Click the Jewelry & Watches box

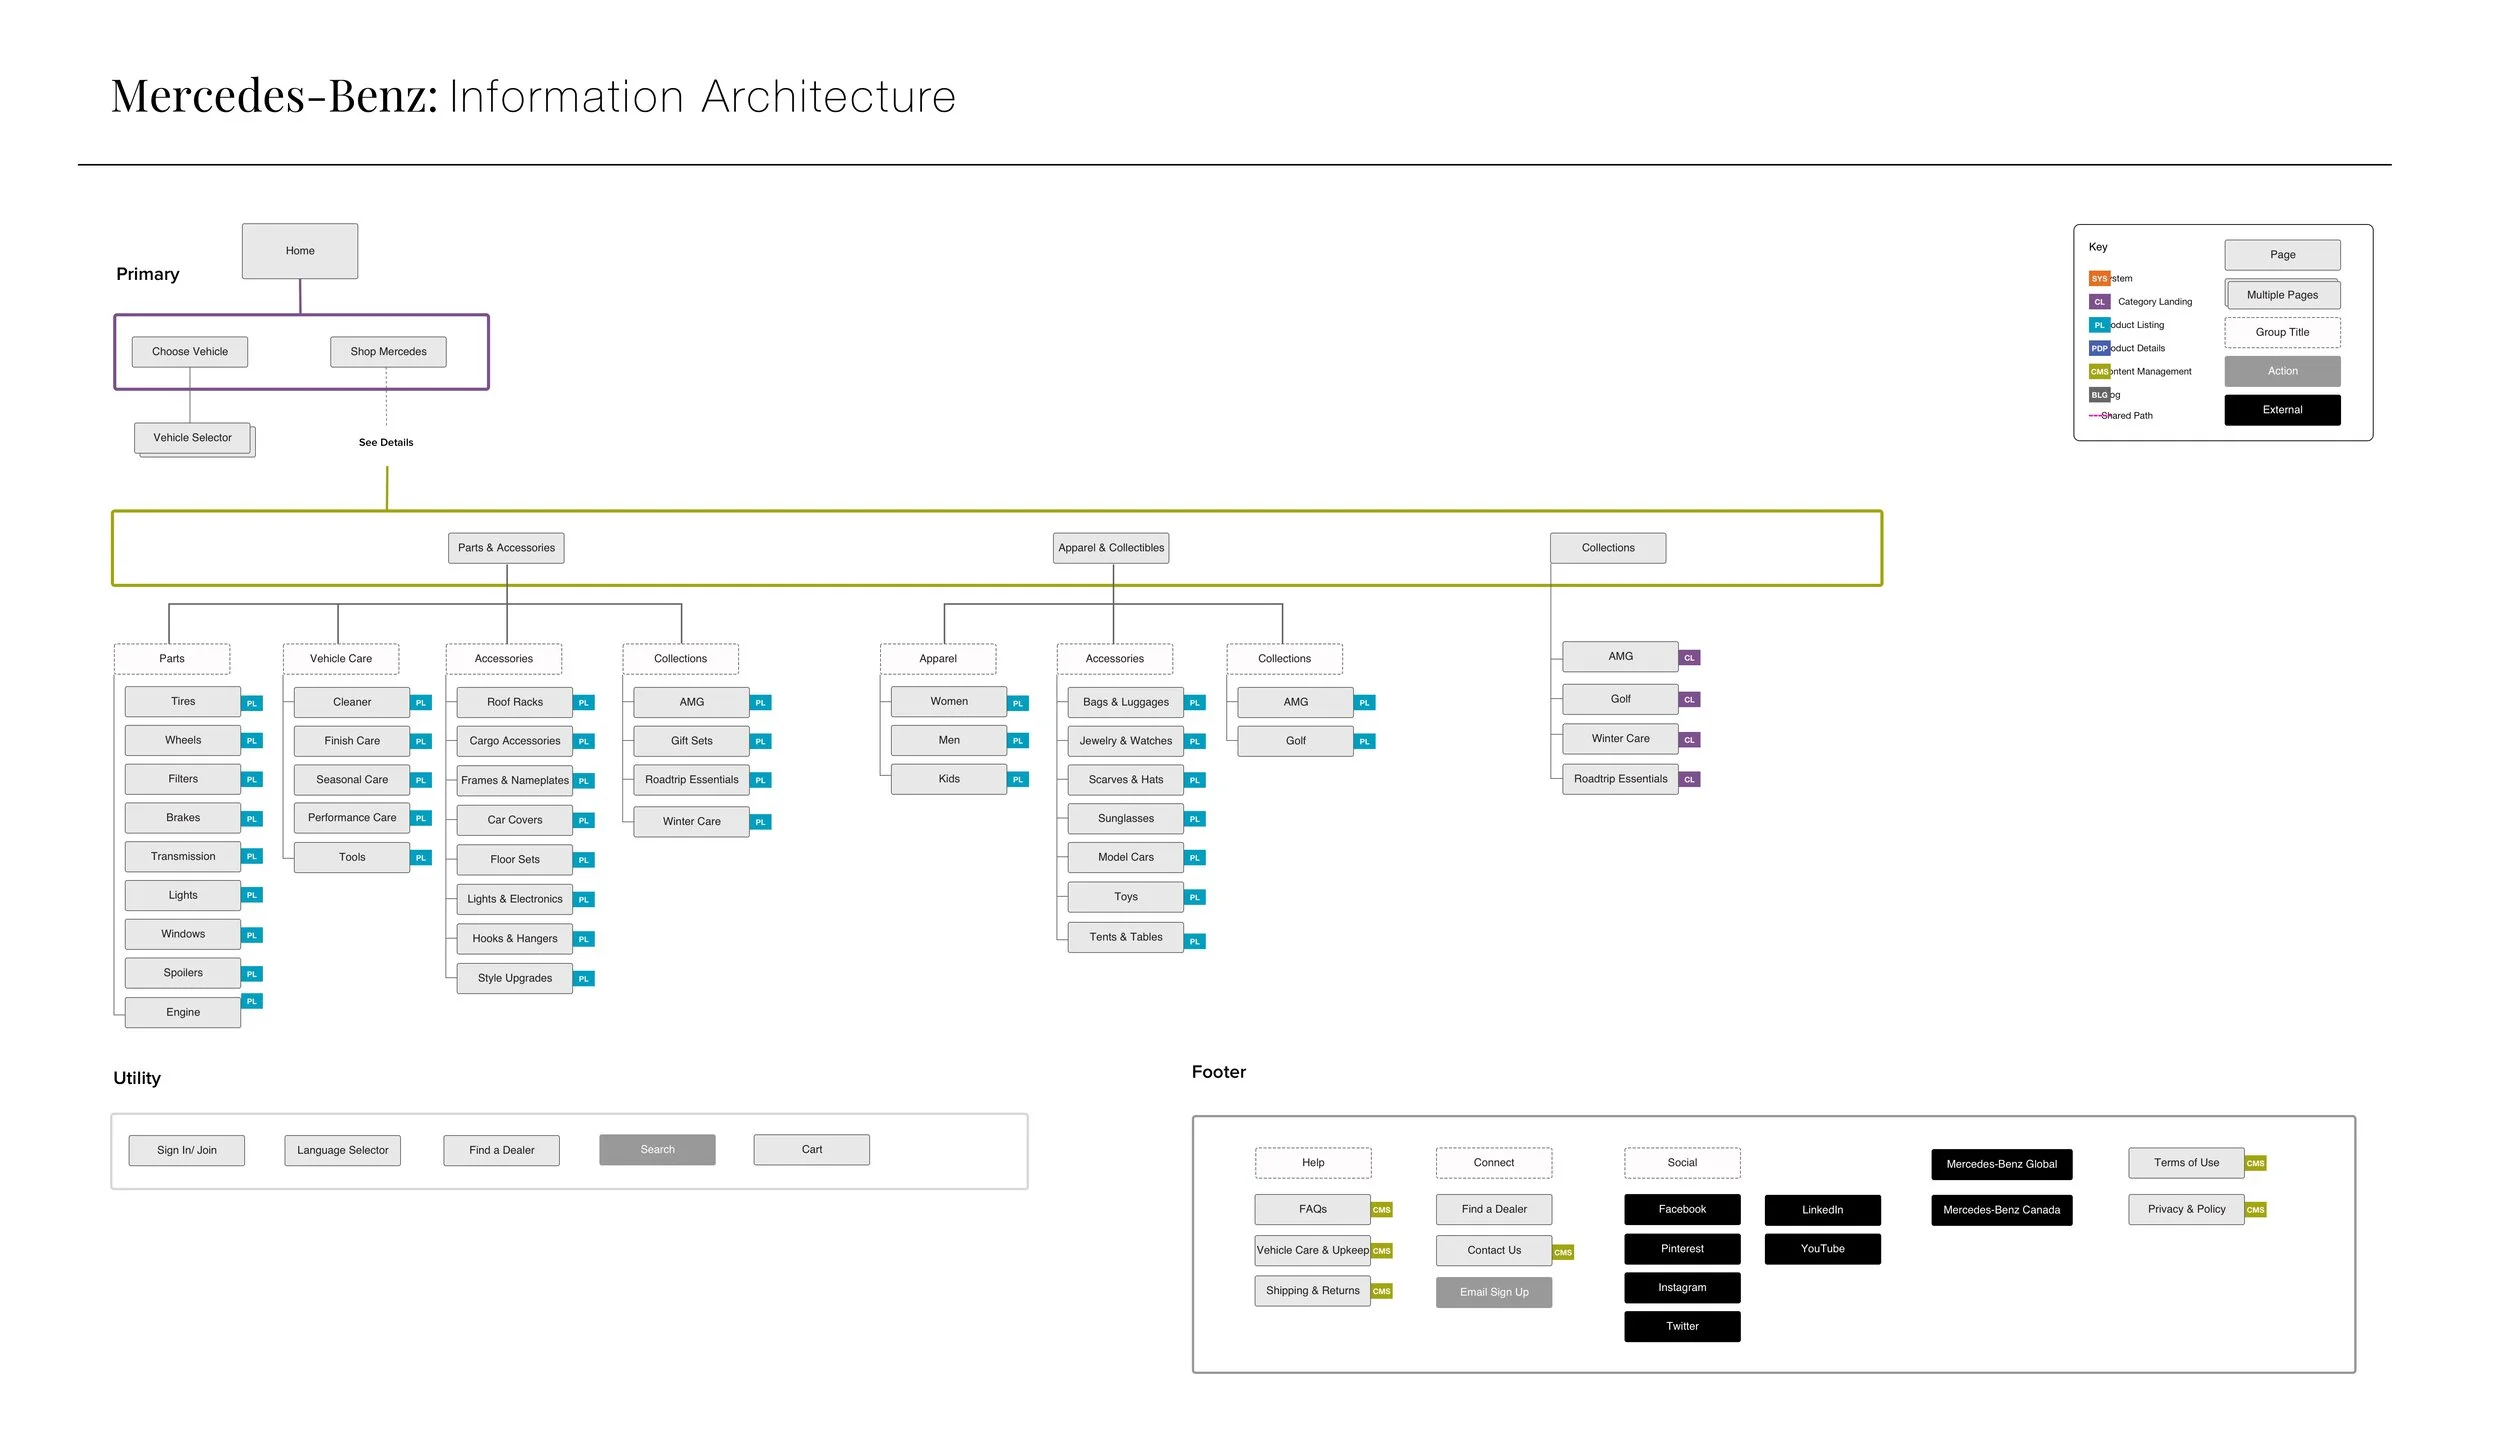(1126, 741)
